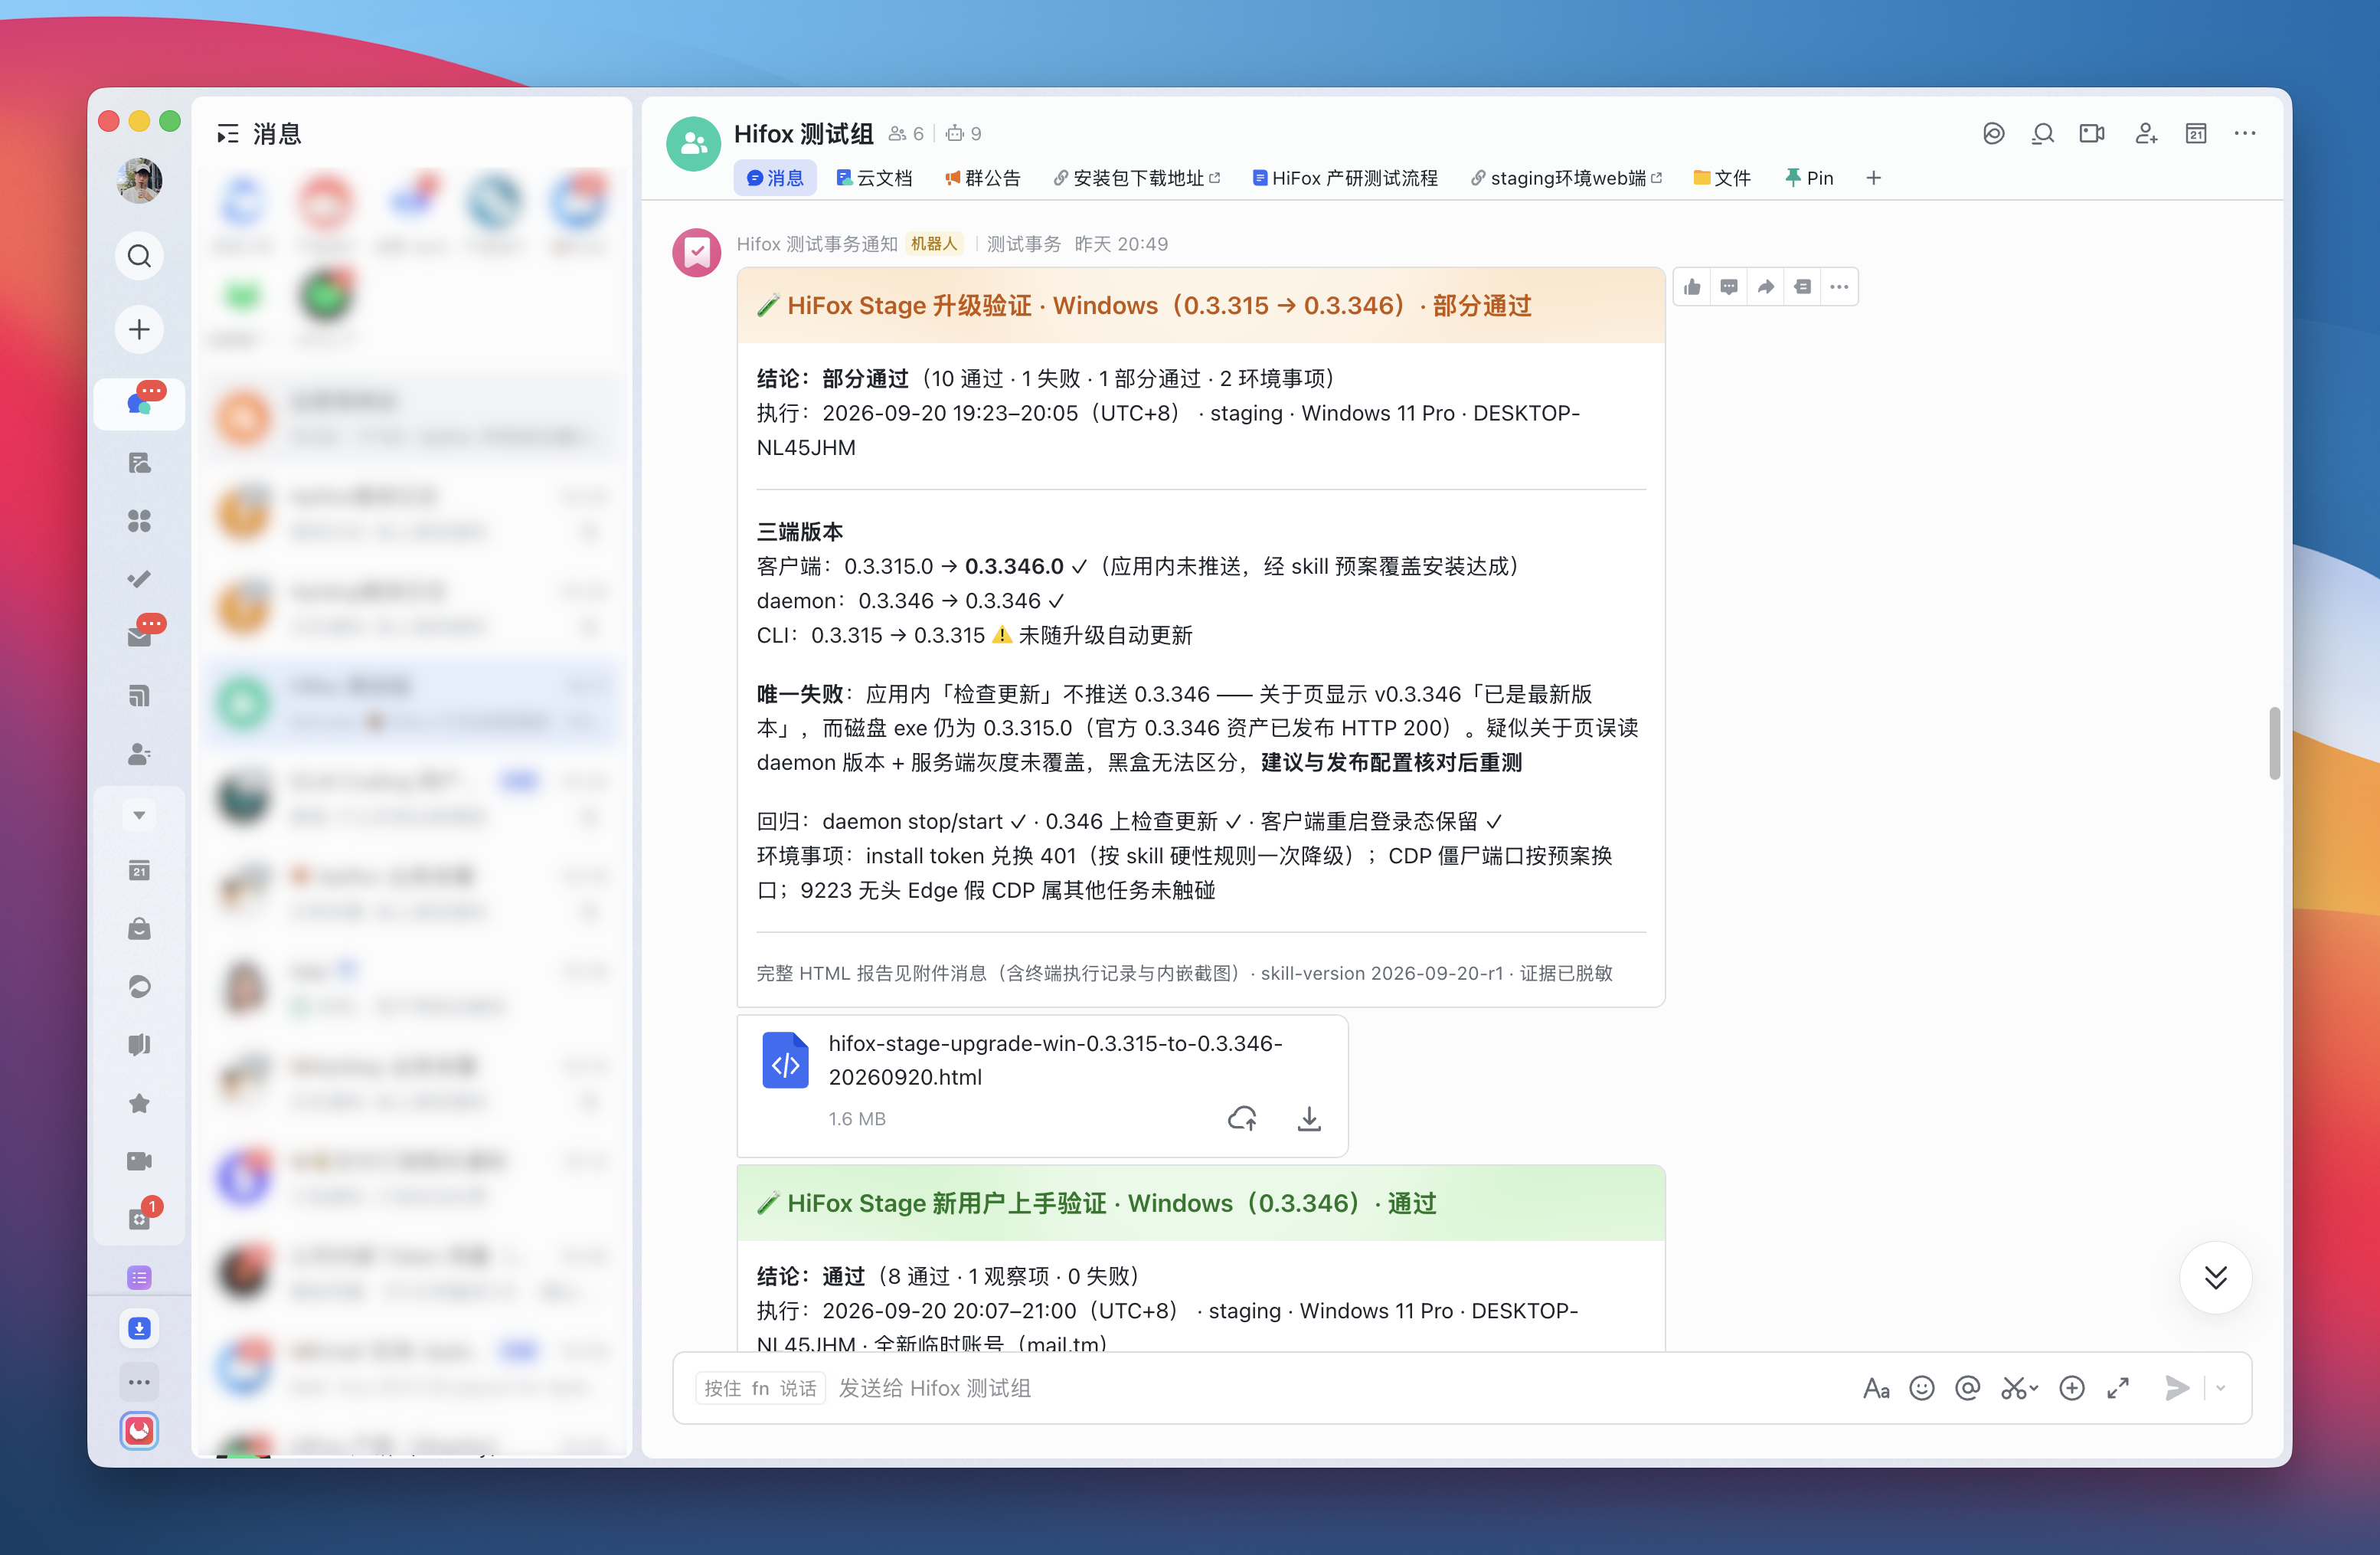Expand the input box to full editor
Screen dimensions: 2380x1555
click(2118, 1388)
